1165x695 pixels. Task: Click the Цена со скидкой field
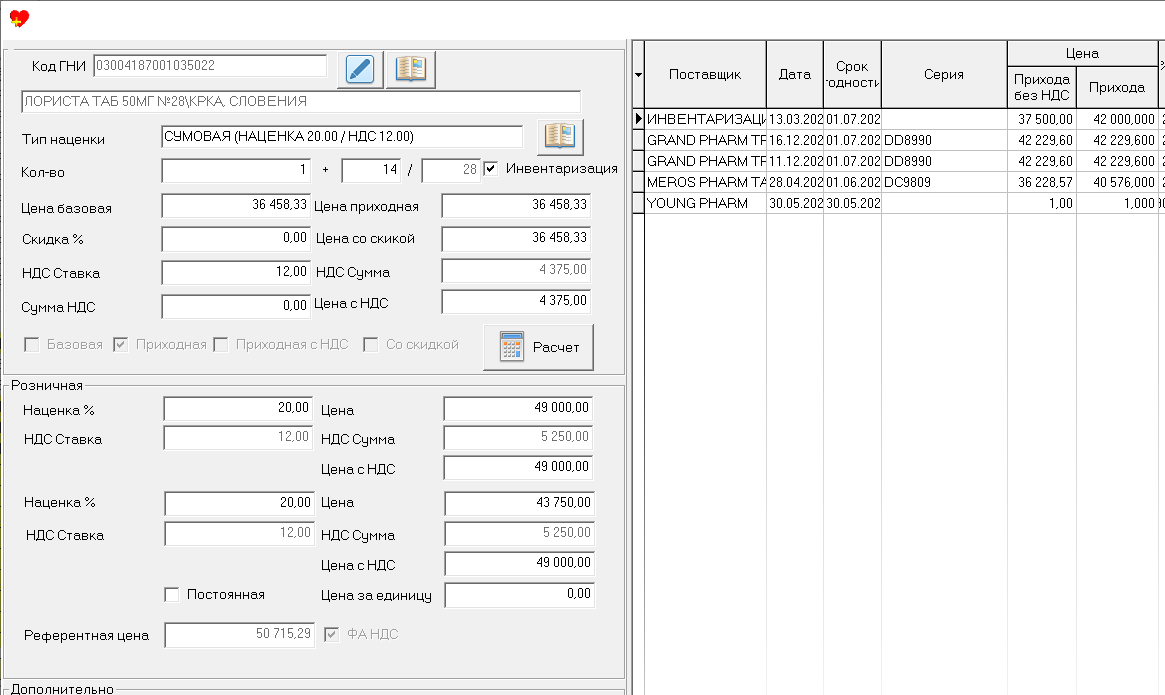tap(516, 239)
